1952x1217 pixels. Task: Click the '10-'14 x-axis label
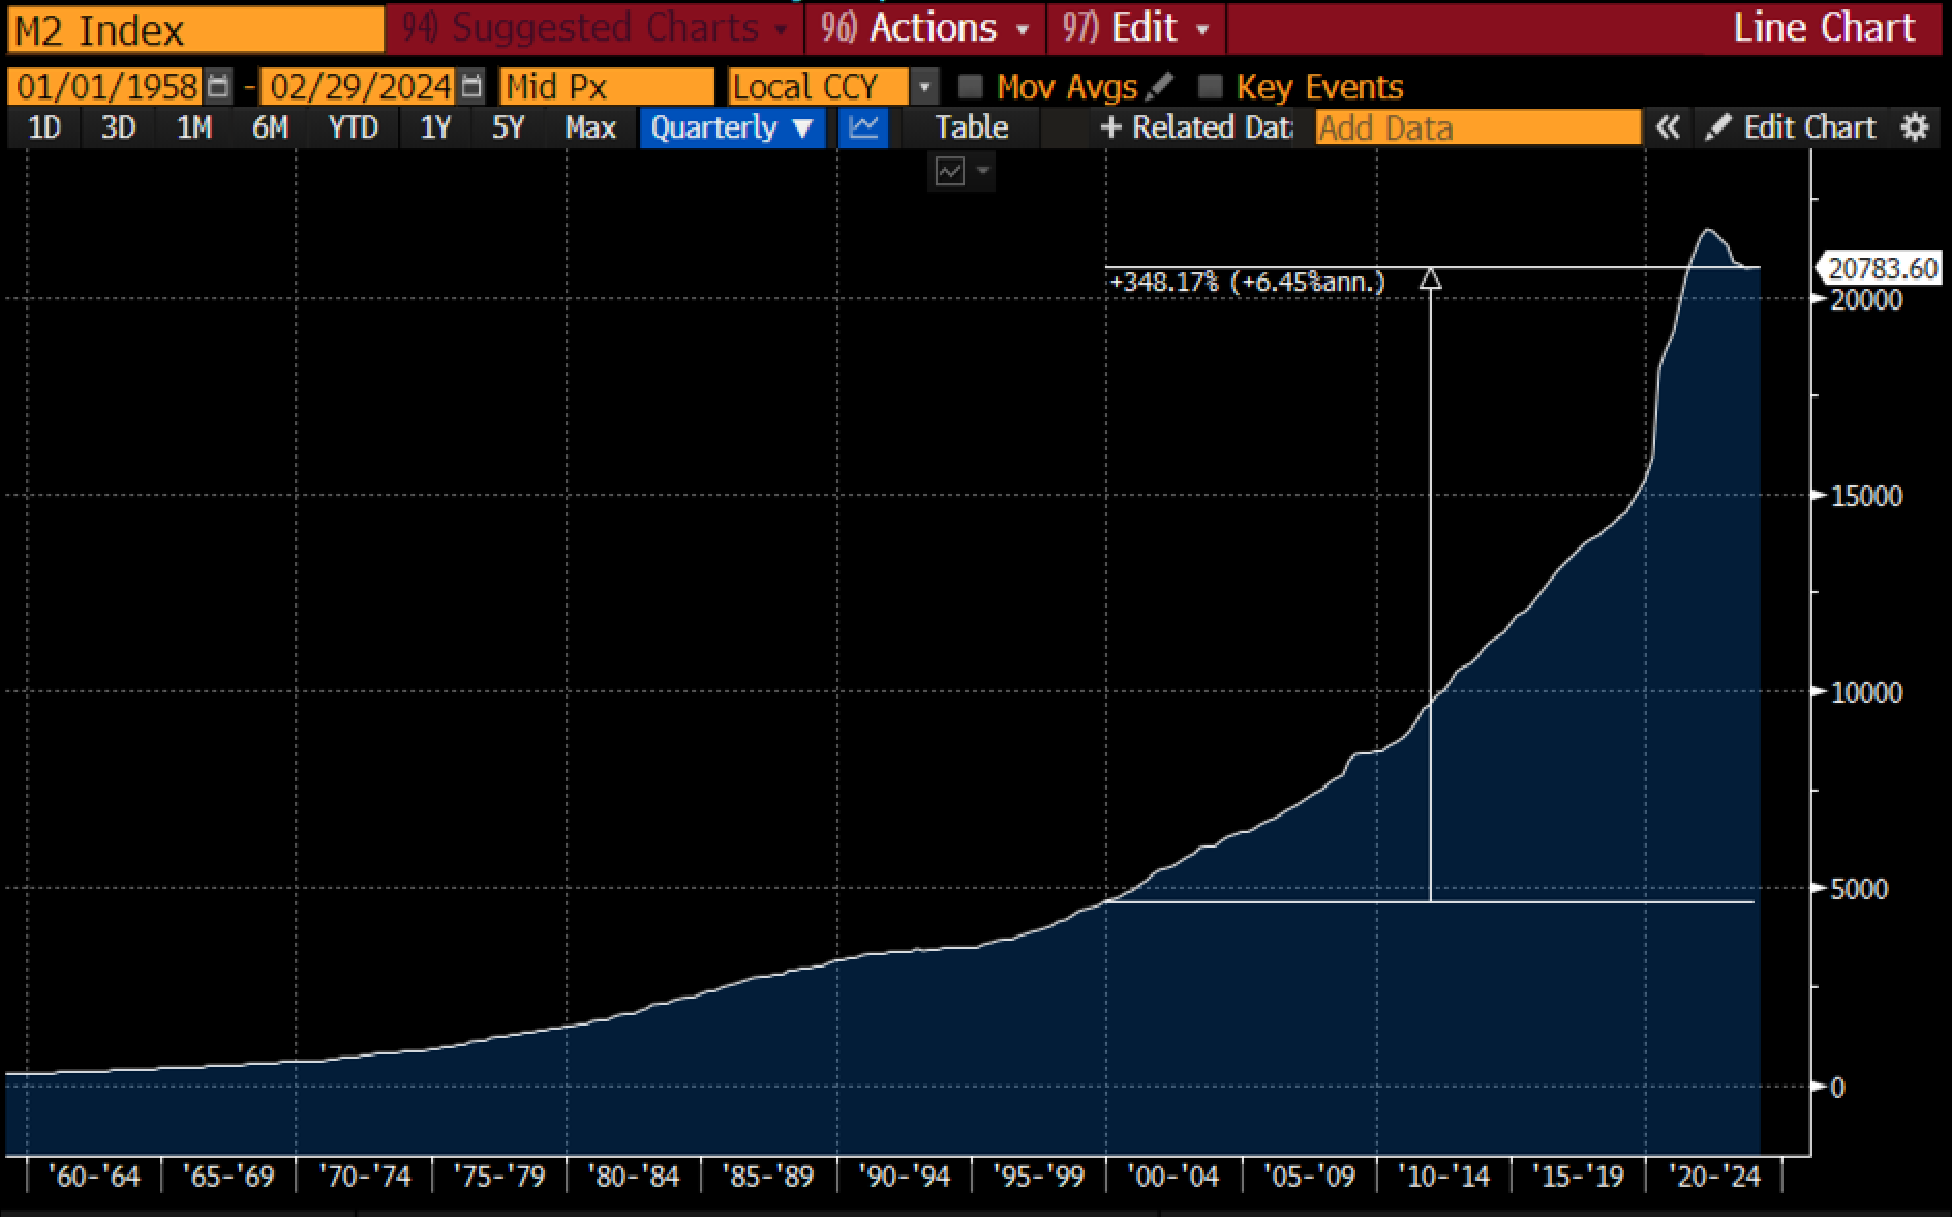coord(1443,1177)
